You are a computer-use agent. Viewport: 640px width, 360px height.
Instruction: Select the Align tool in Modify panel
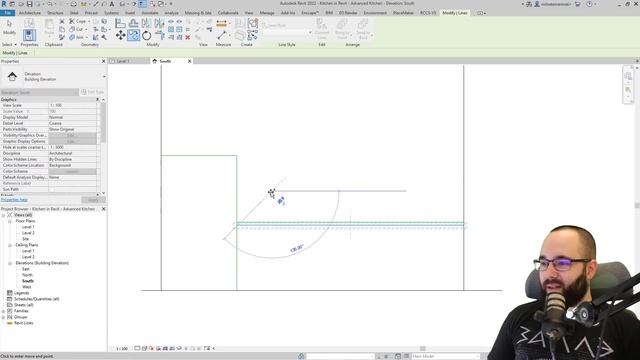tap(120, 23)
